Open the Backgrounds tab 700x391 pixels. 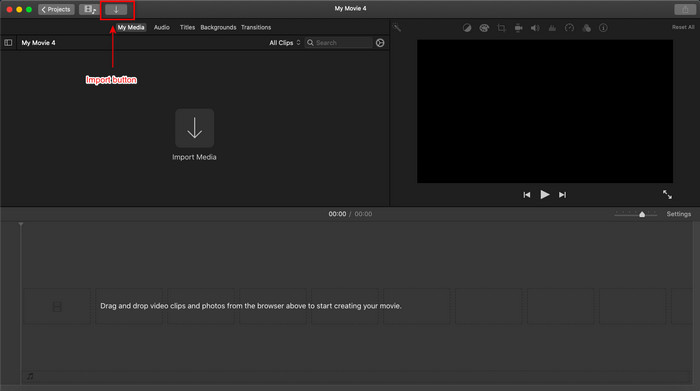tap(218, 27)
